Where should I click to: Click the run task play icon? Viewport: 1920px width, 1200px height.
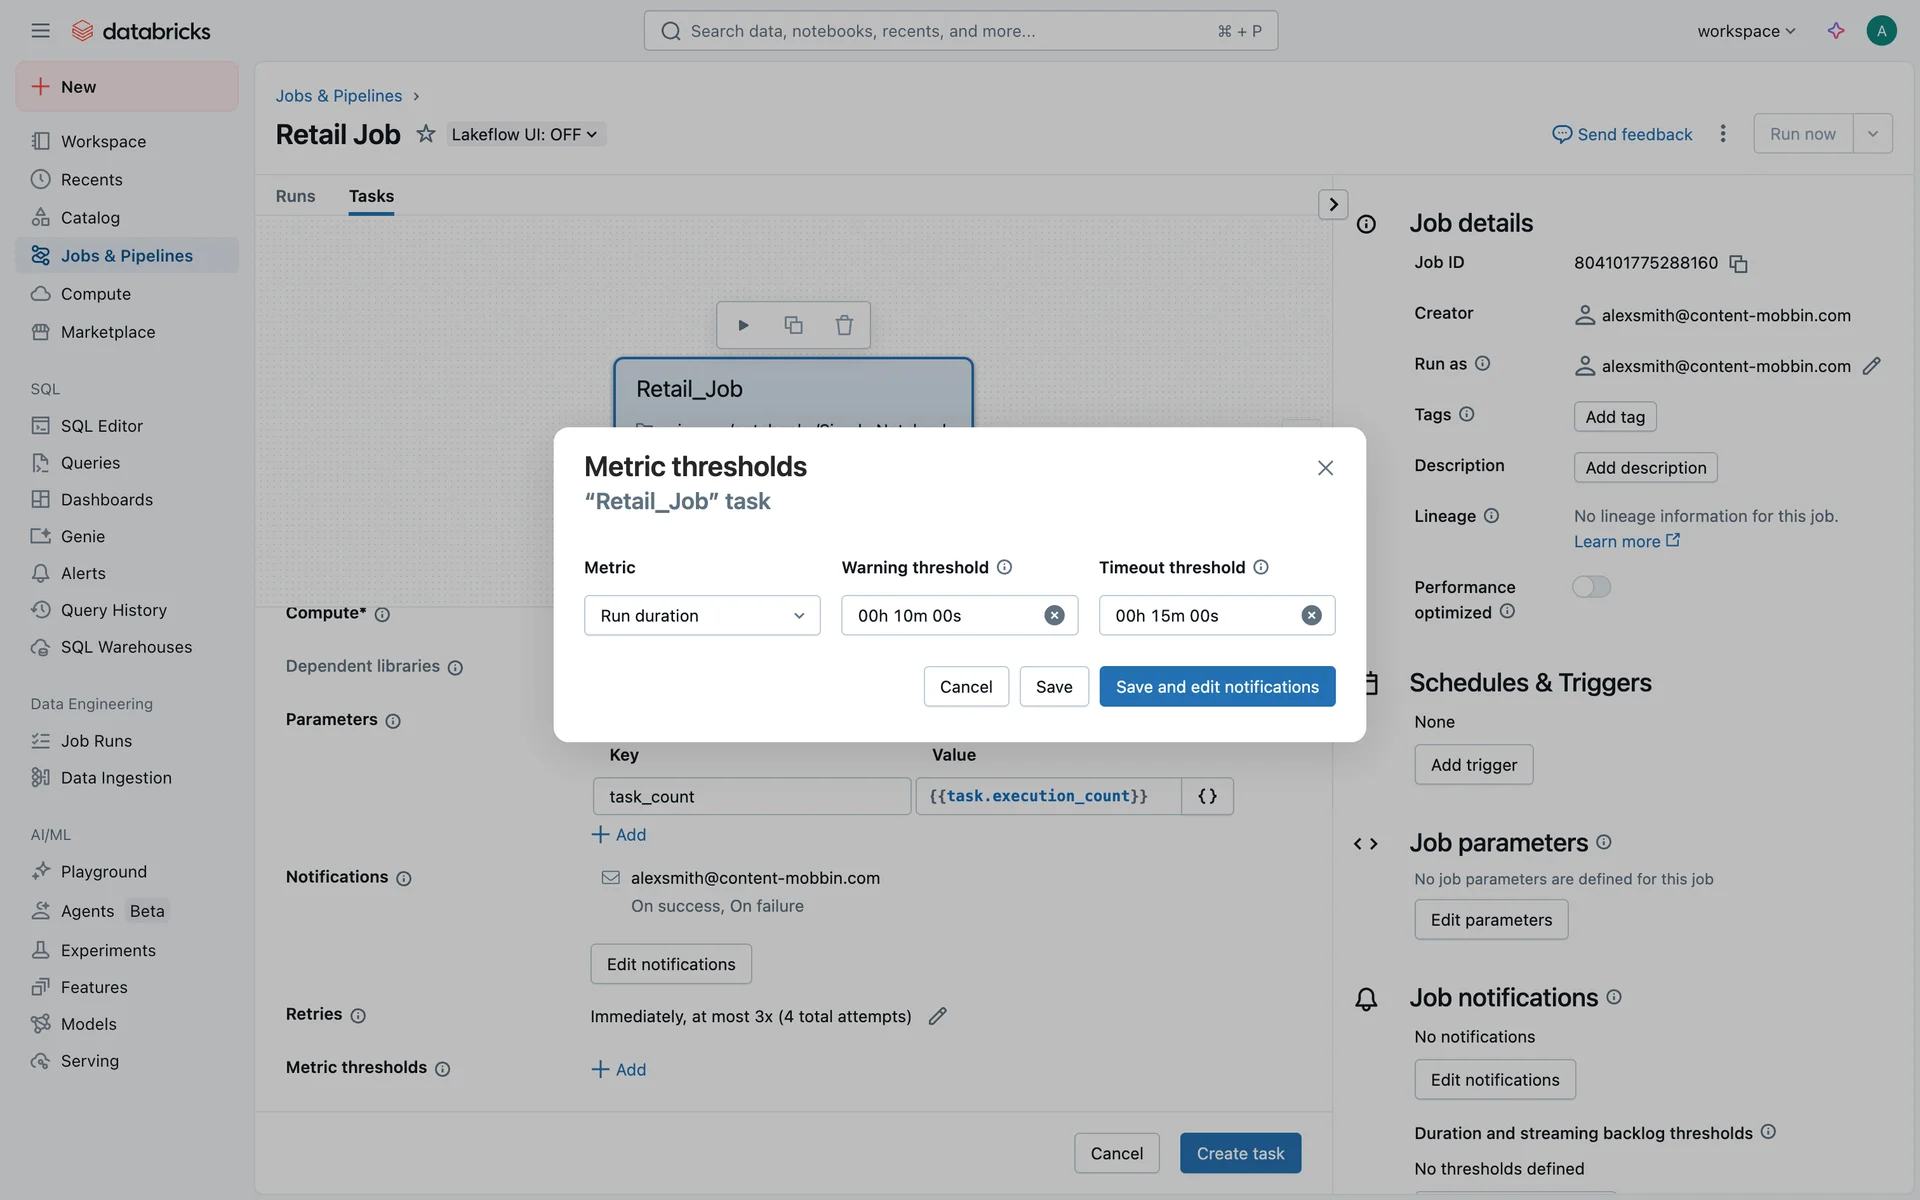743,325
